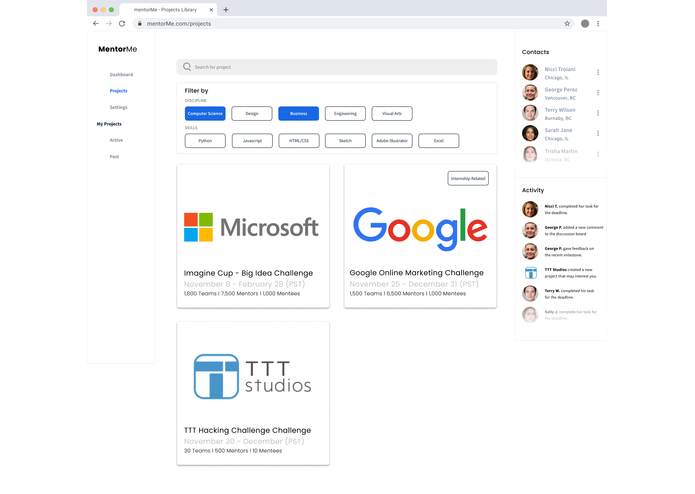This screenshot has width=695, height=494.
Task: Toggle the Business discipline filter
Action: [x=298, y=113]
